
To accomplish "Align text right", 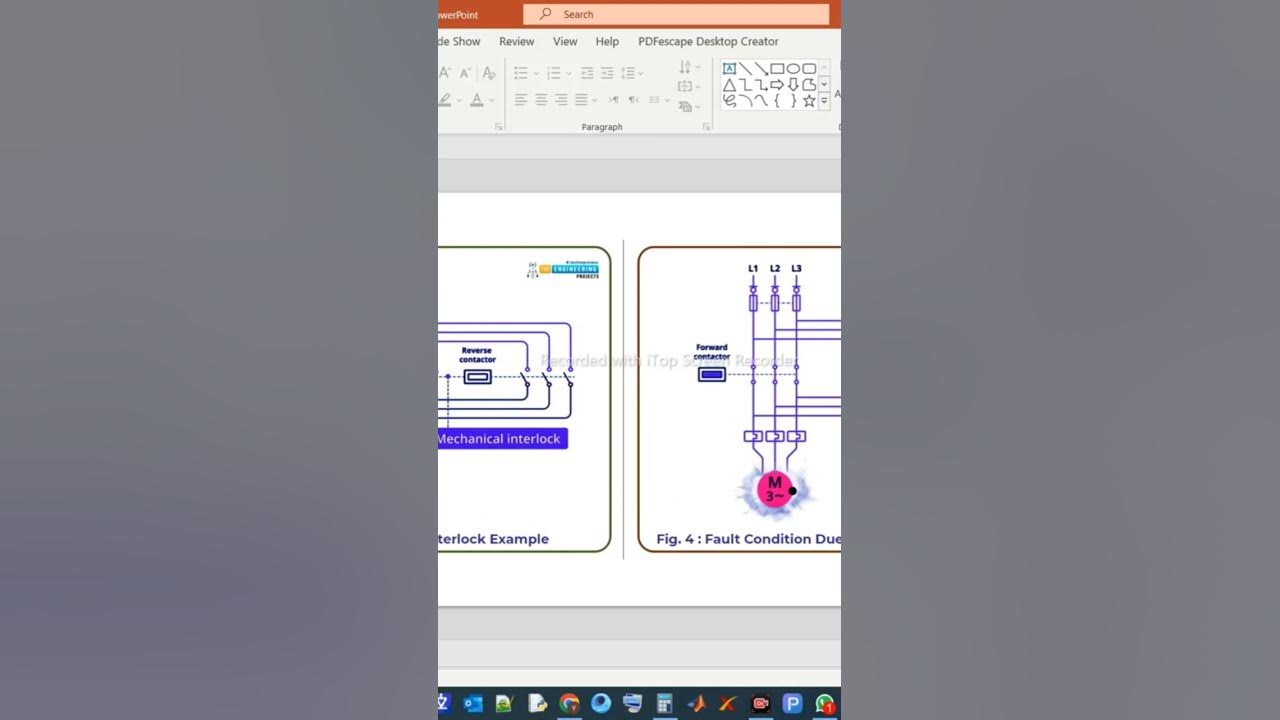I will [x=561, y=100].
